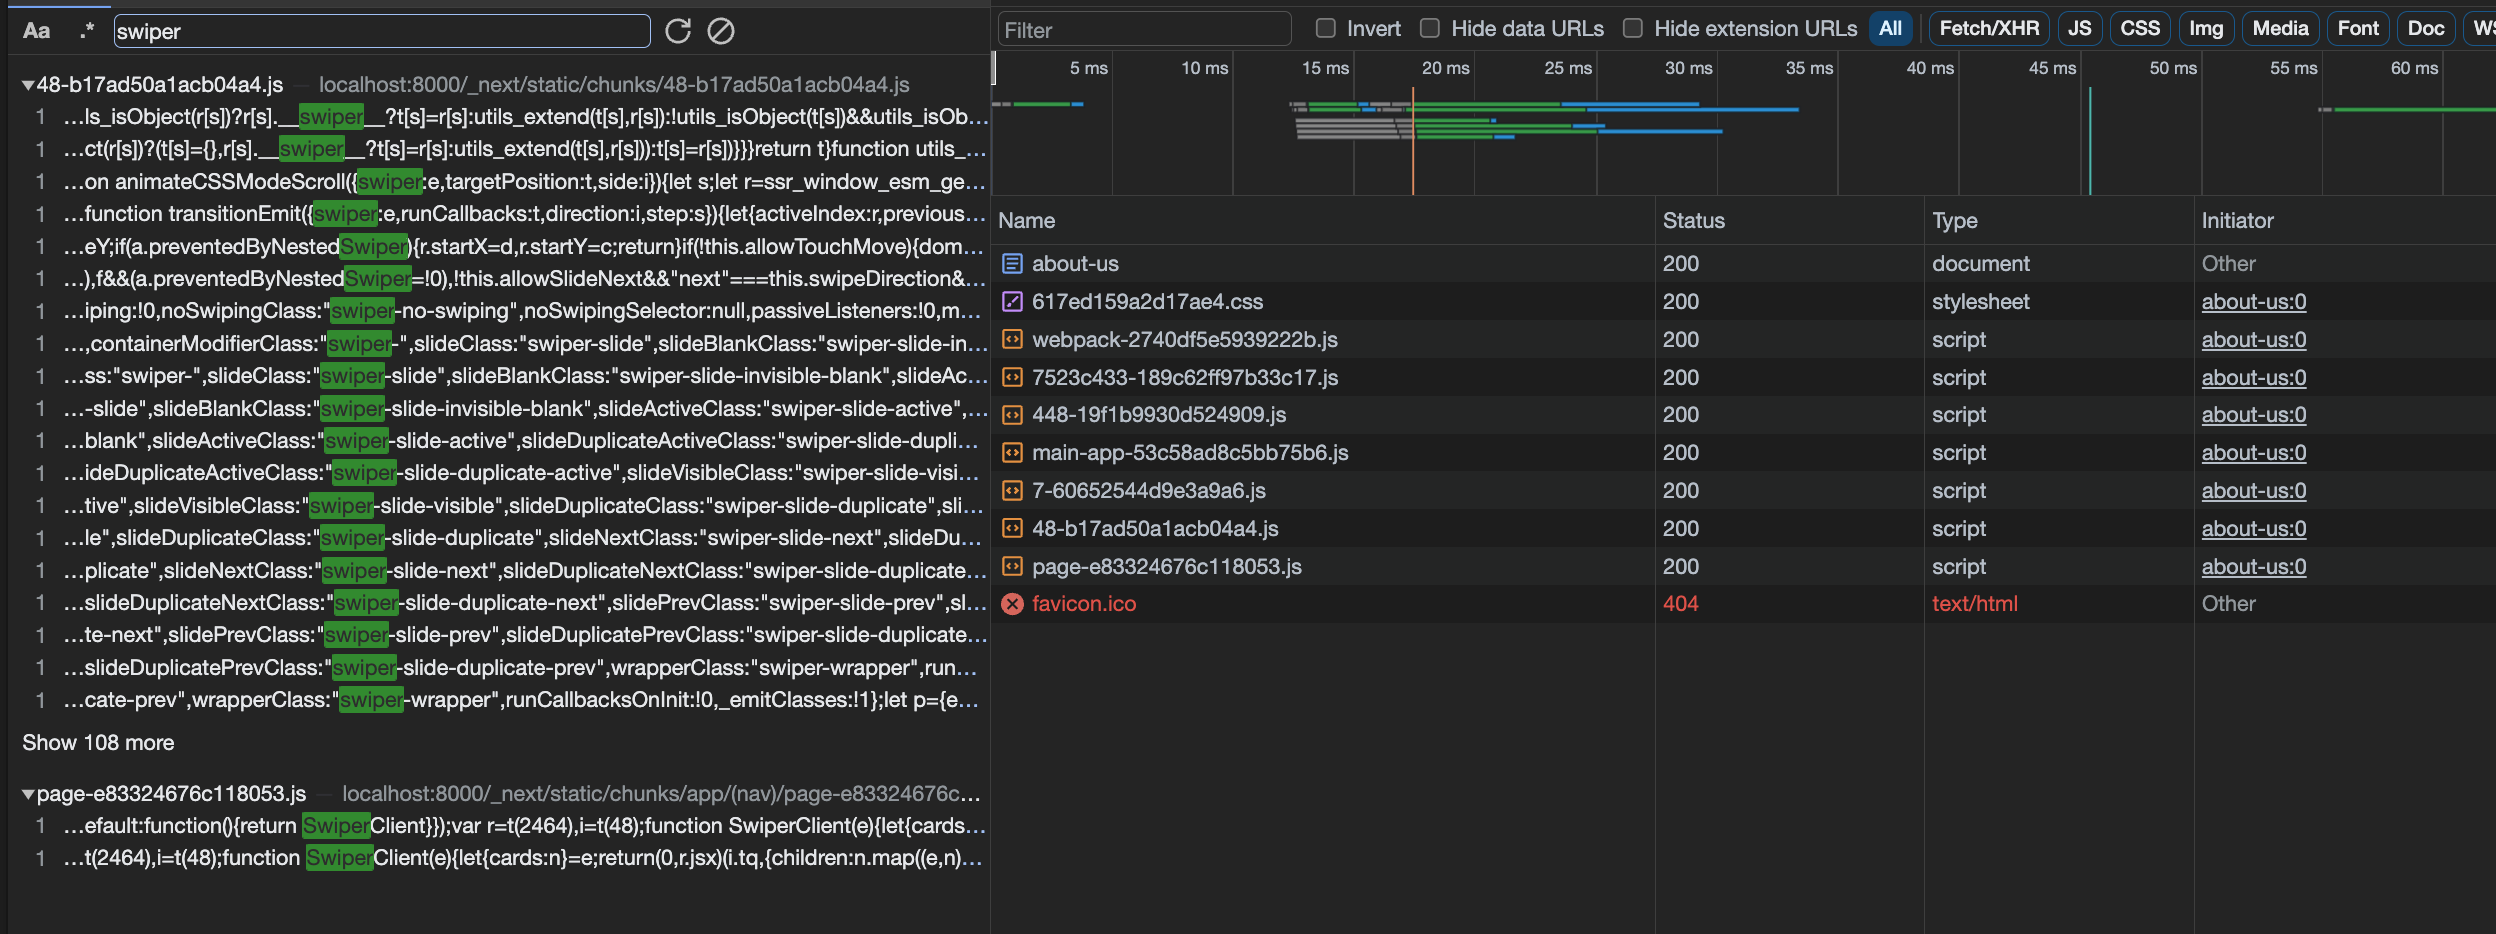Check the Hide data URLs option

pos(1430,27)
